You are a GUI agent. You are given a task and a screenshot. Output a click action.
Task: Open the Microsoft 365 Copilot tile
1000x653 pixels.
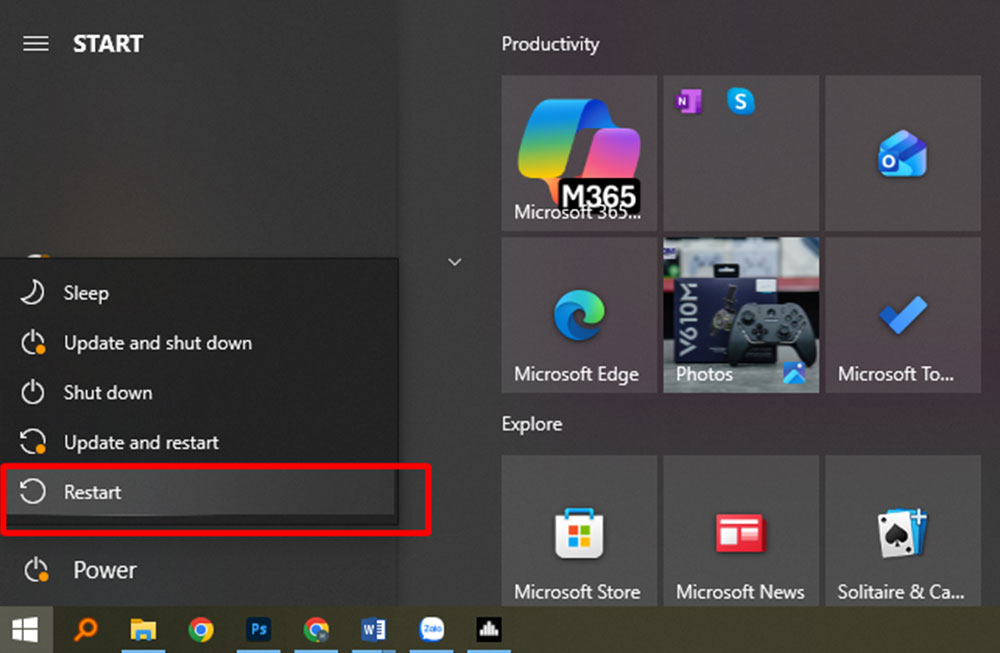[579, 153]
